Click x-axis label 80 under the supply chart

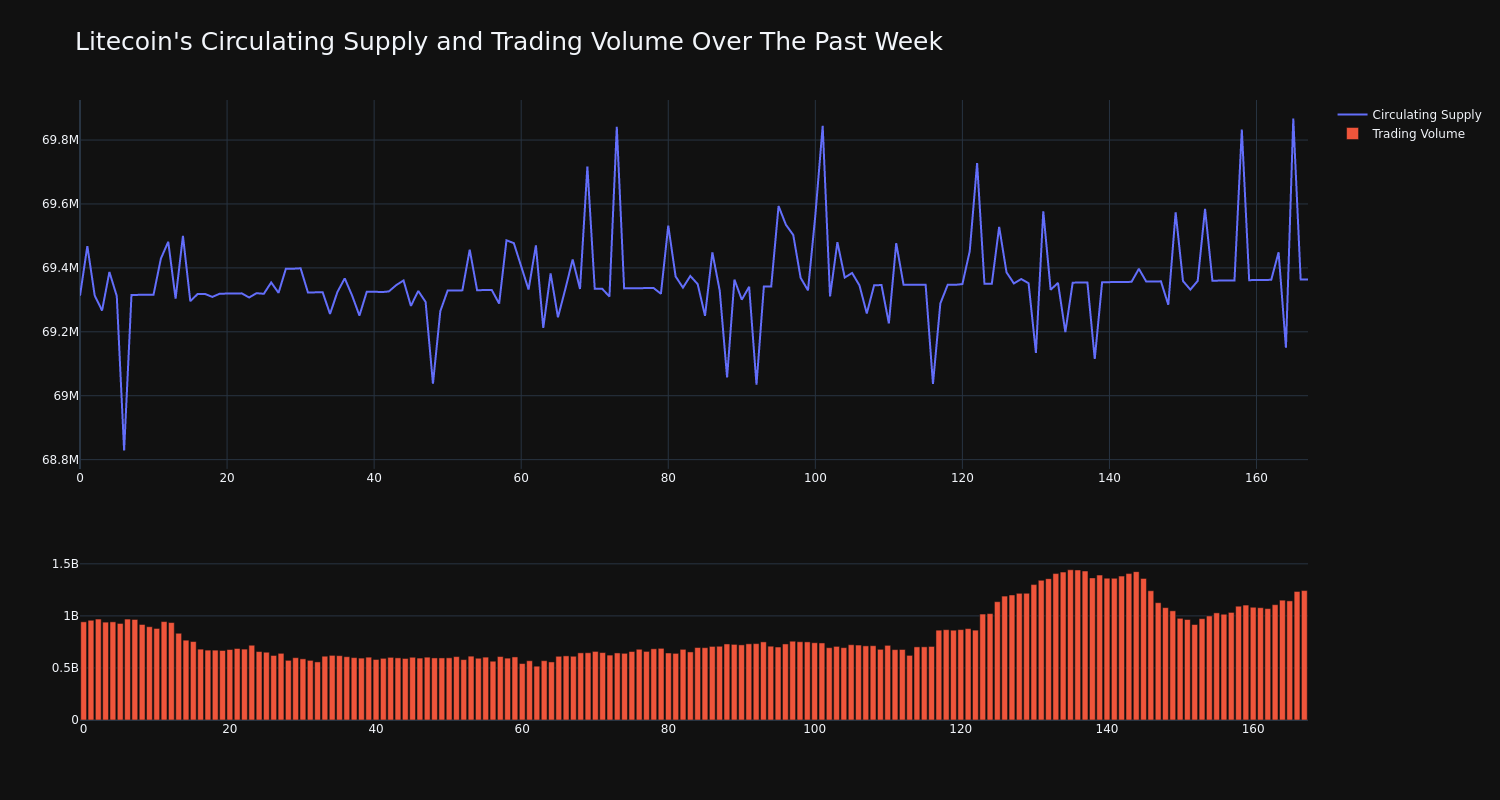coord(668,478)
